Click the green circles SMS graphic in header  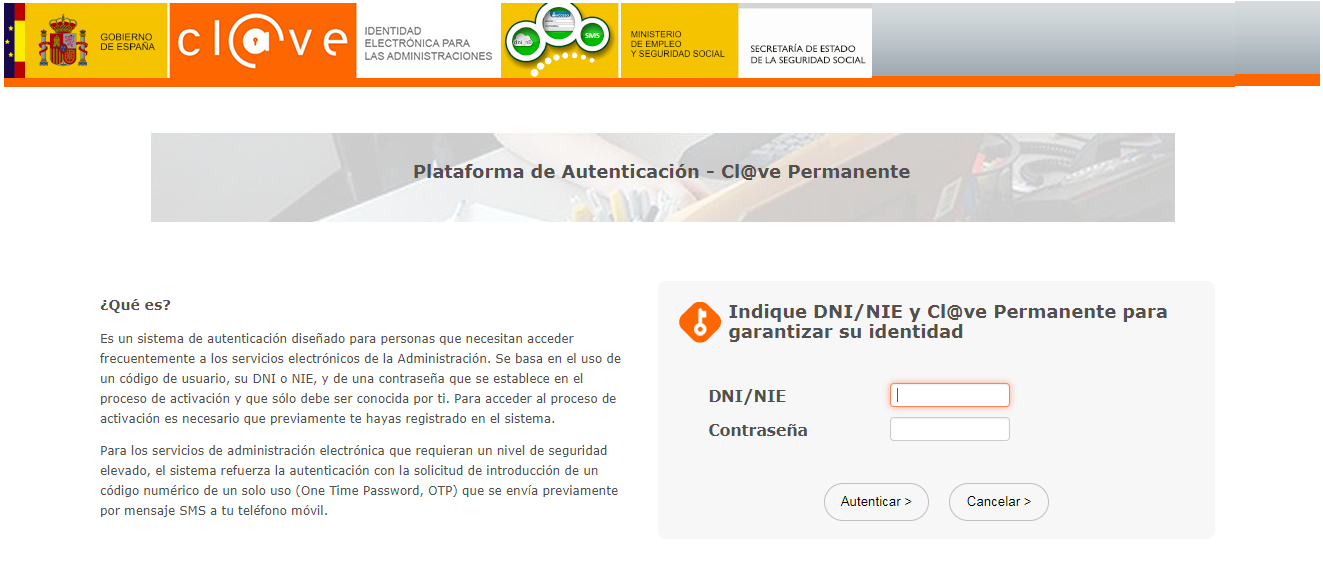tap(560, 41)
